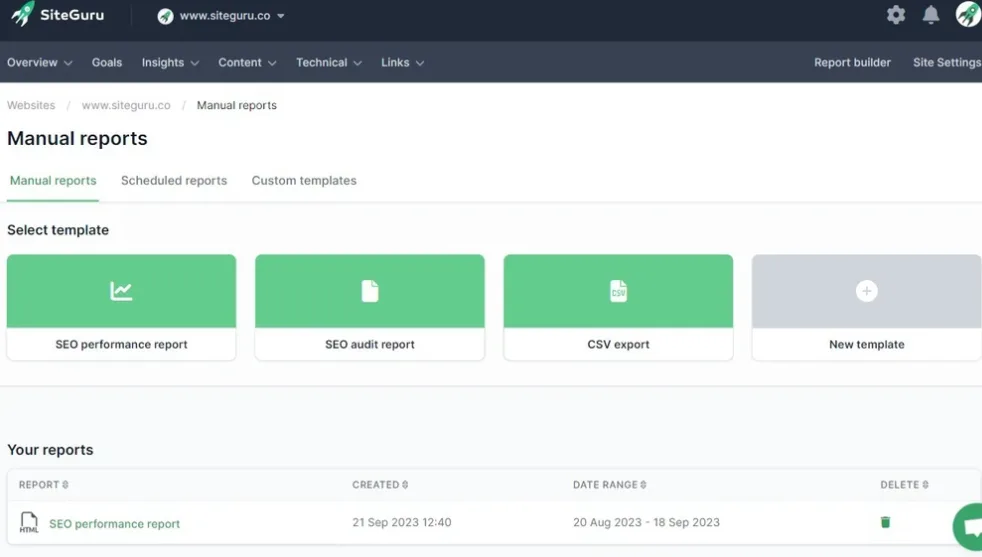The width and height of the screenshot is (982, 557).
Task: Expand the Technical menu
Action: pos(329,63)
